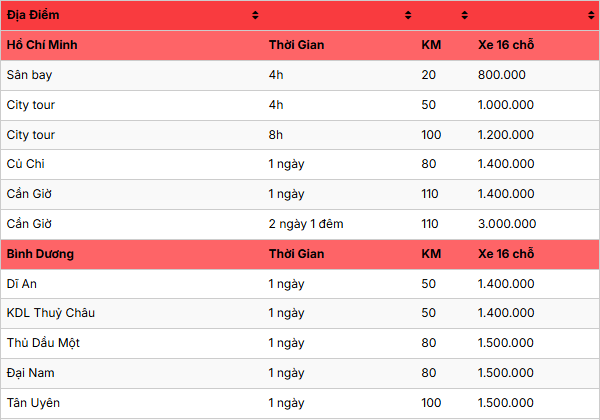
Task: Click the 8h duration cell
Action: pos(276,135)
